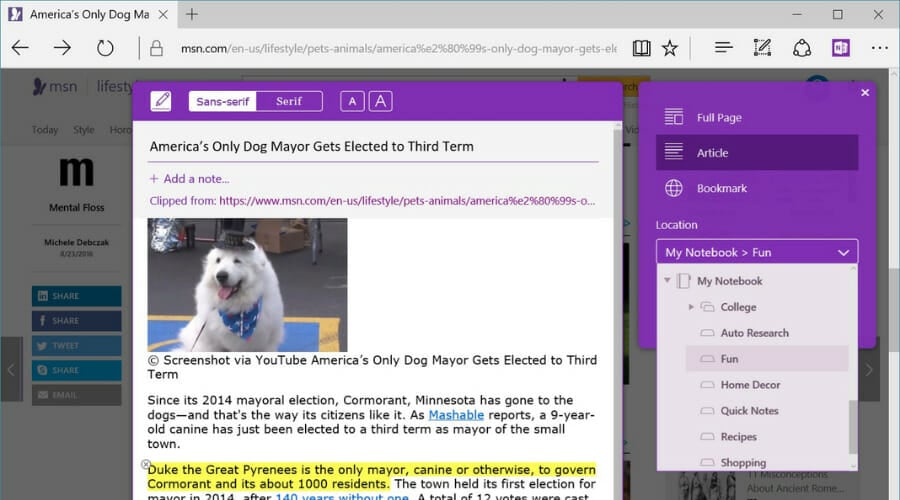Switch article font to Sans-serif

coord(223,102)
